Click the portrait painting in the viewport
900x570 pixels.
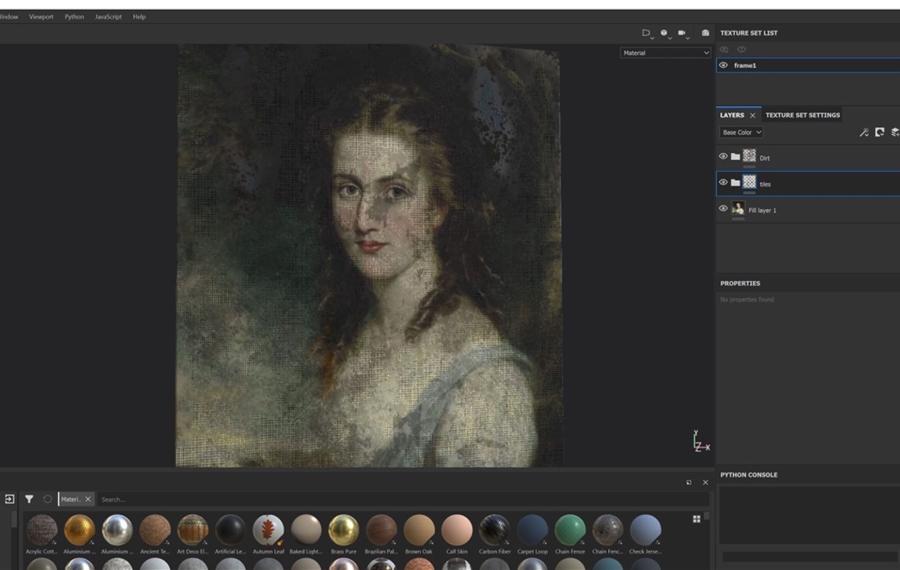click(x=368, y=255)
